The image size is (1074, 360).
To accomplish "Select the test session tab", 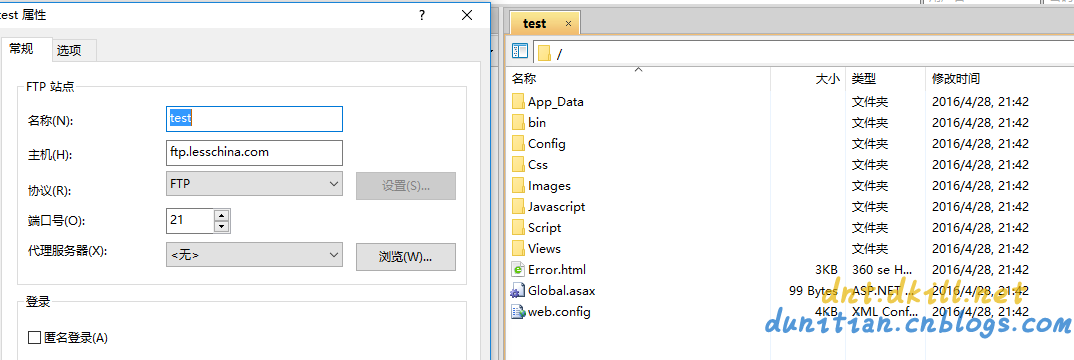I will coord(545,23).
